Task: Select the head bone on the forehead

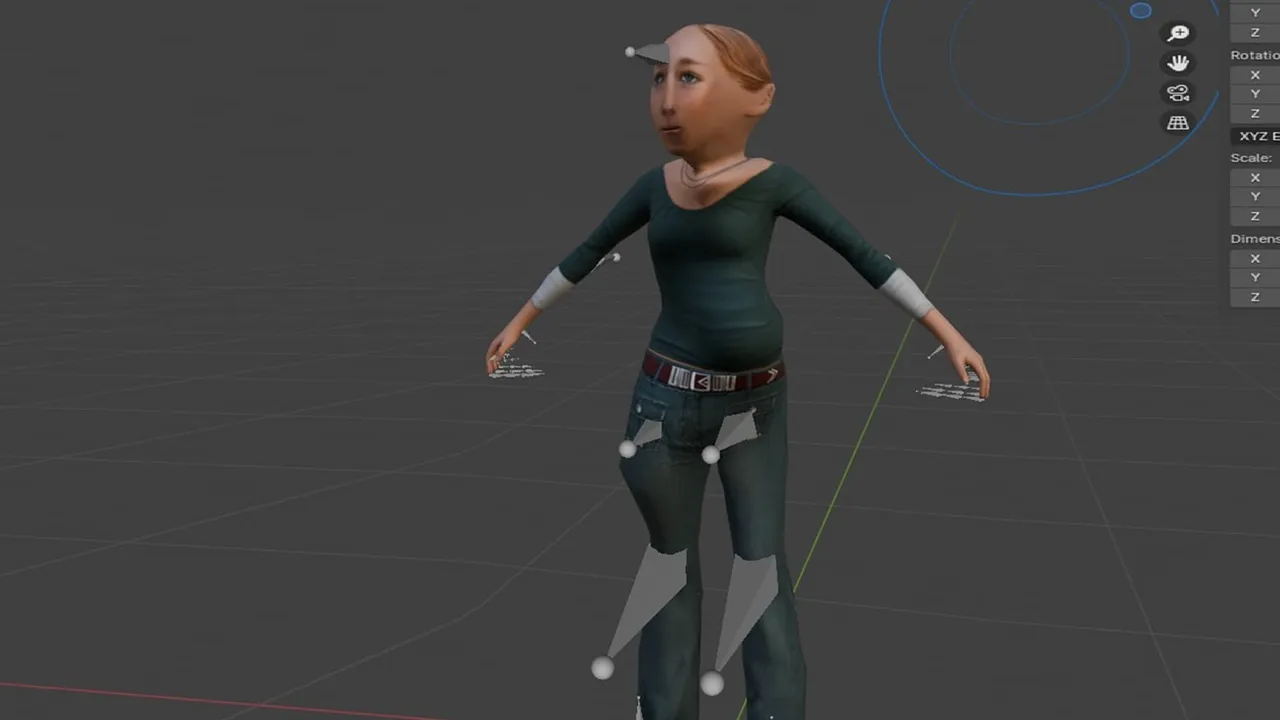Action: (648, 53)
